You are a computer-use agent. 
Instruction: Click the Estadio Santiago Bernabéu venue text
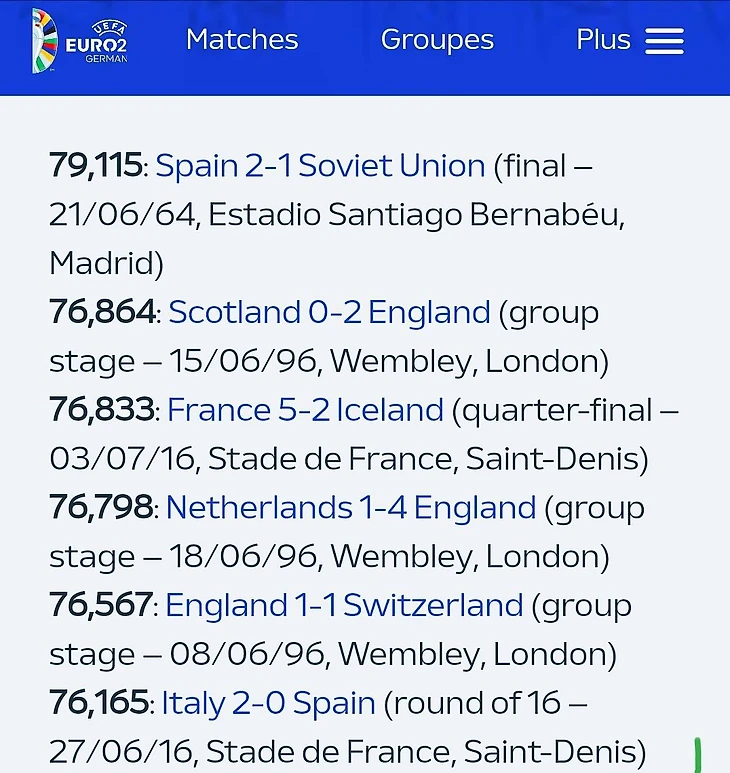click(x=415, y=214)
